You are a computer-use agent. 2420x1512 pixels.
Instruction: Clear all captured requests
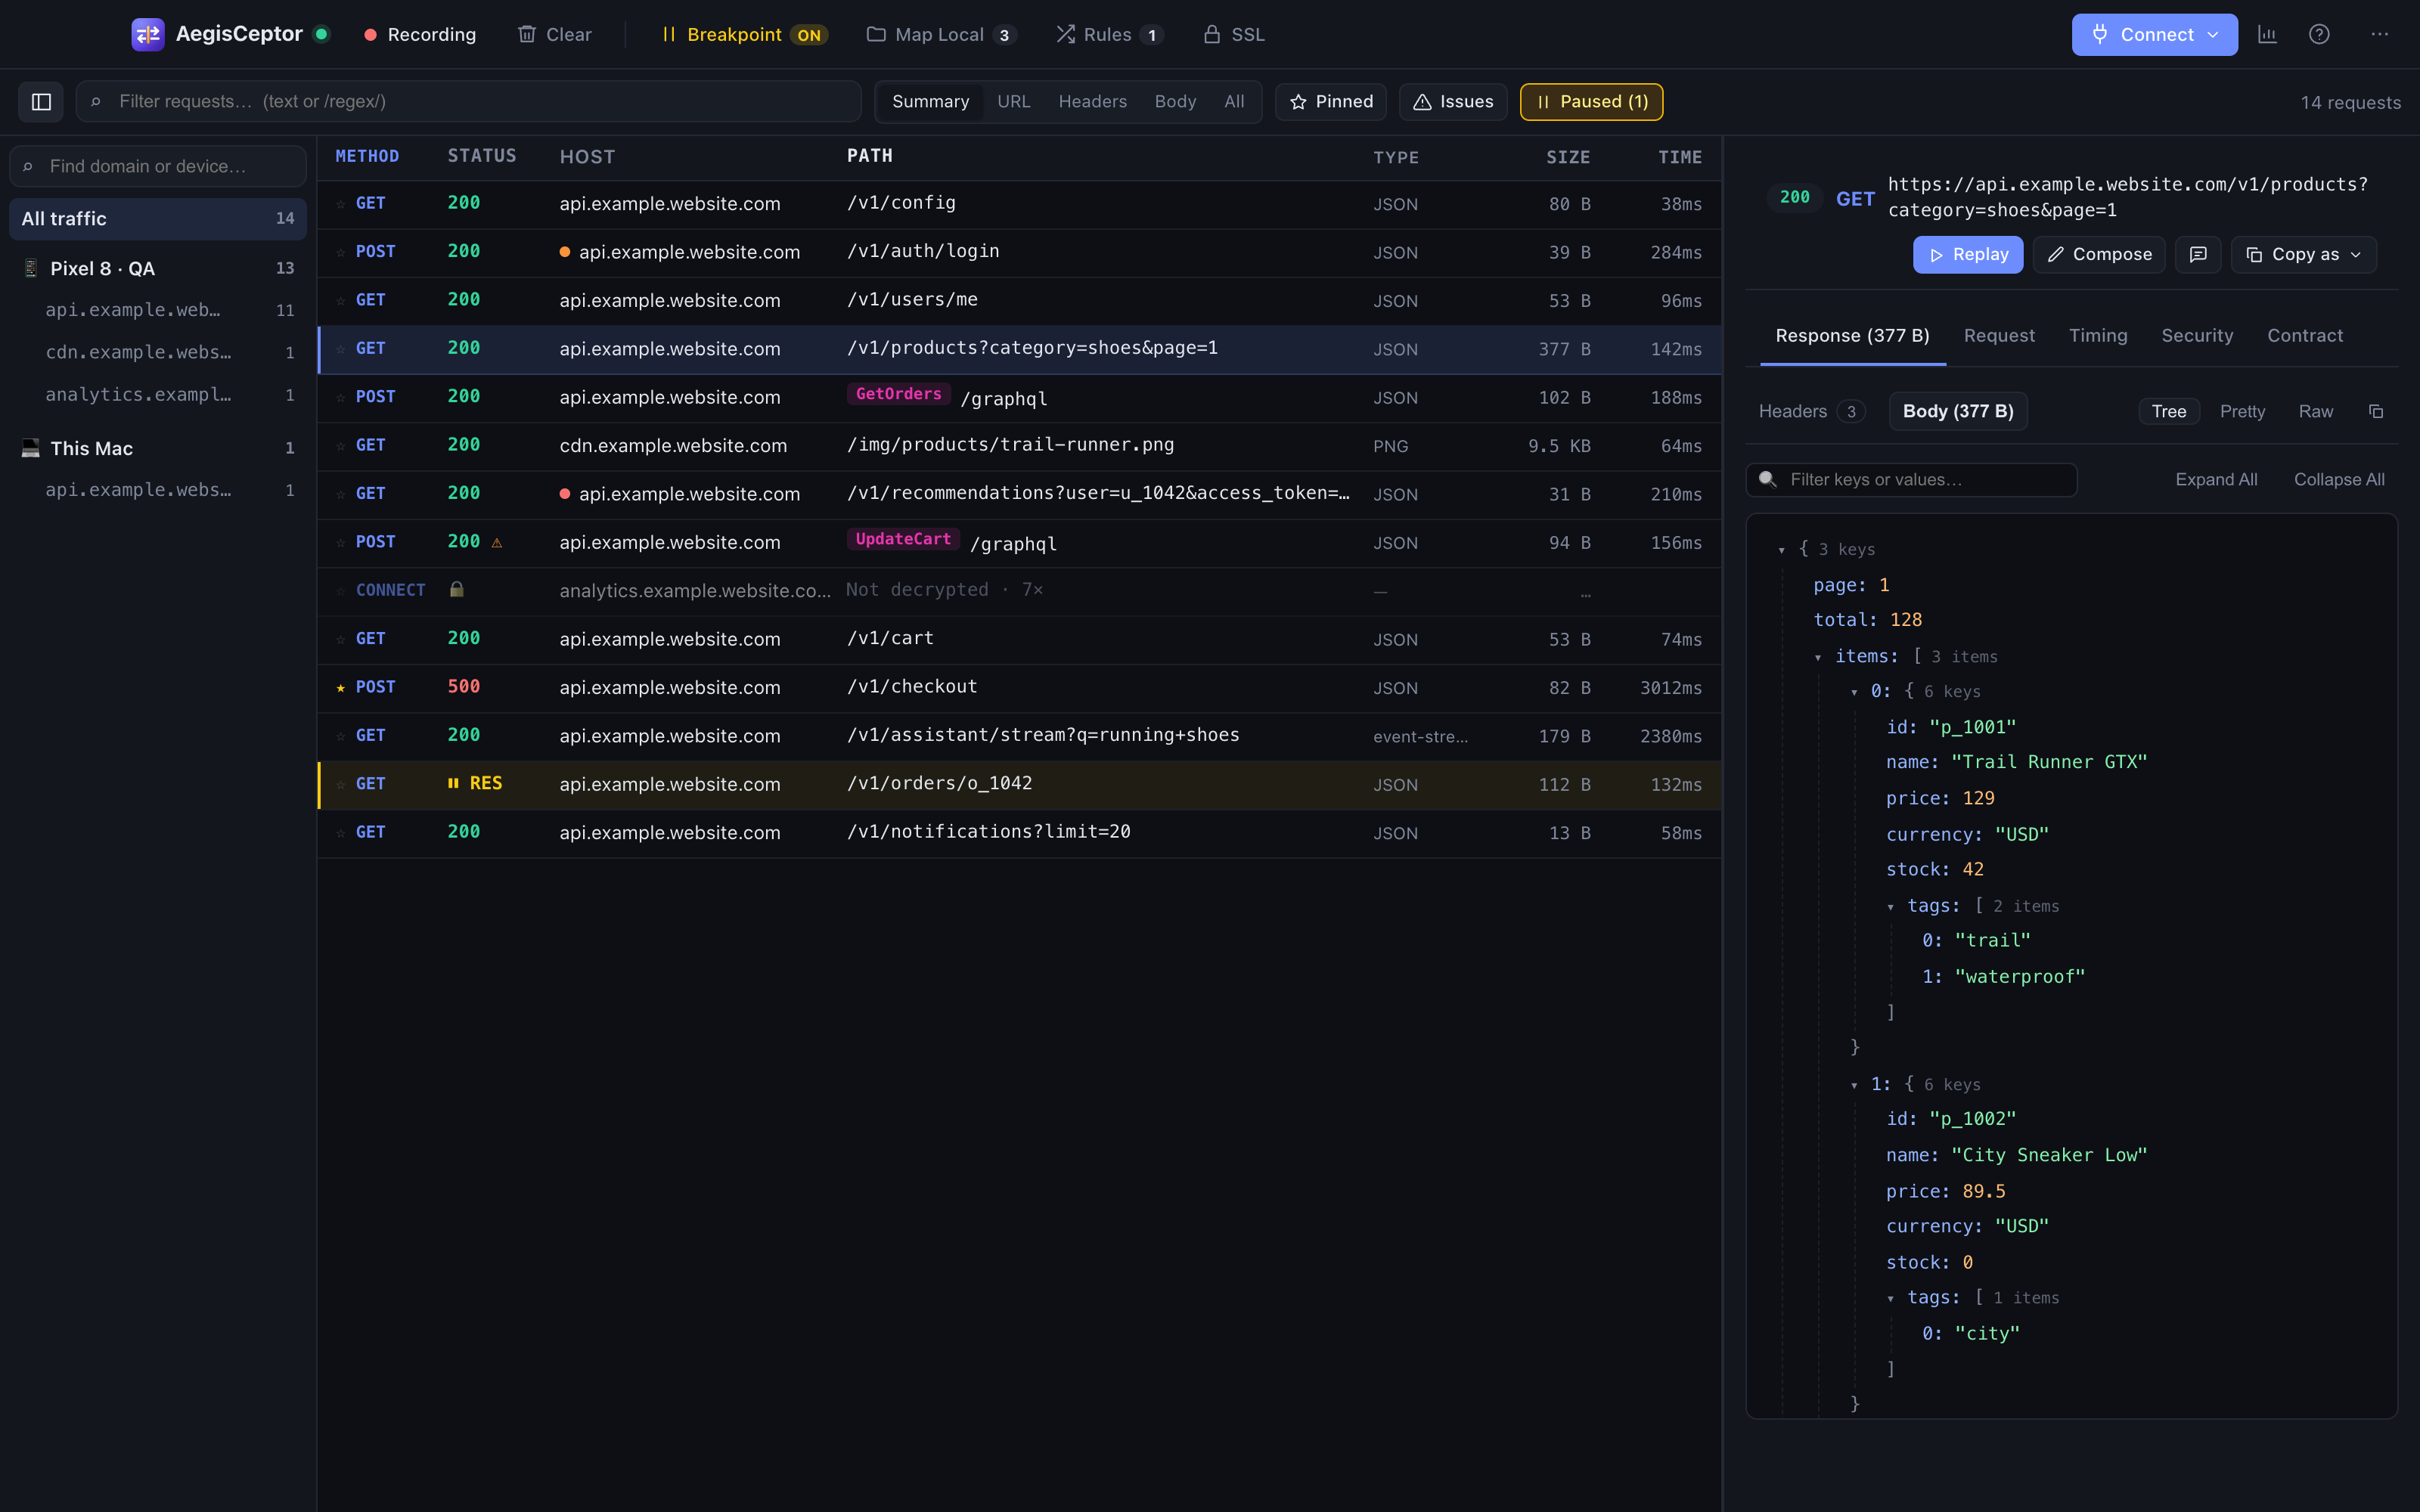click(555, 34)
